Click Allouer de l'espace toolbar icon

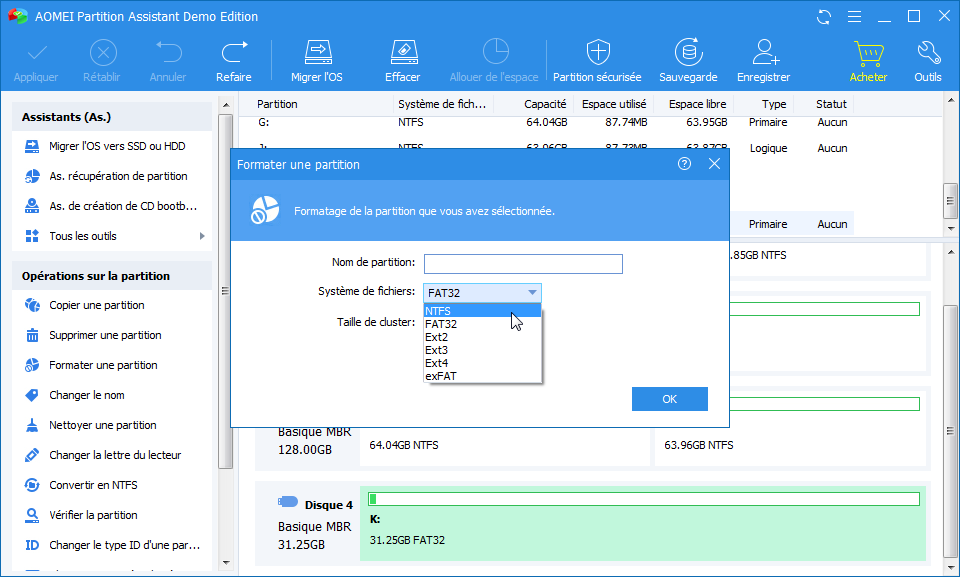[x=495, y=52]
